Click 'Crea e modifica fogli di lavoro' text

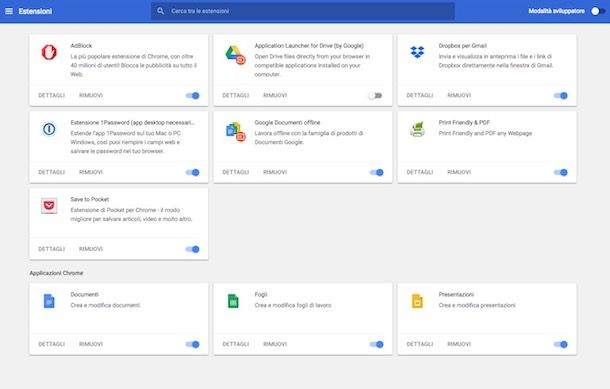pos(293,305)
